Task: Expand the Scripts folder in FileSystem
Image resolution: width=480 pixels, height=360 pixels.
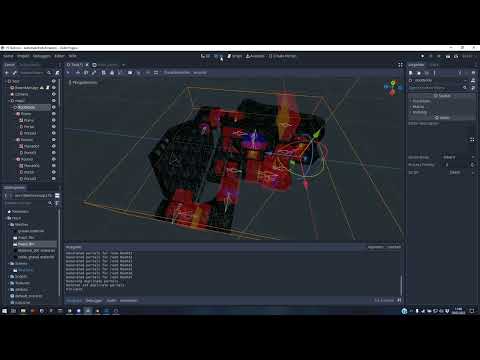Action: (9, 276)
